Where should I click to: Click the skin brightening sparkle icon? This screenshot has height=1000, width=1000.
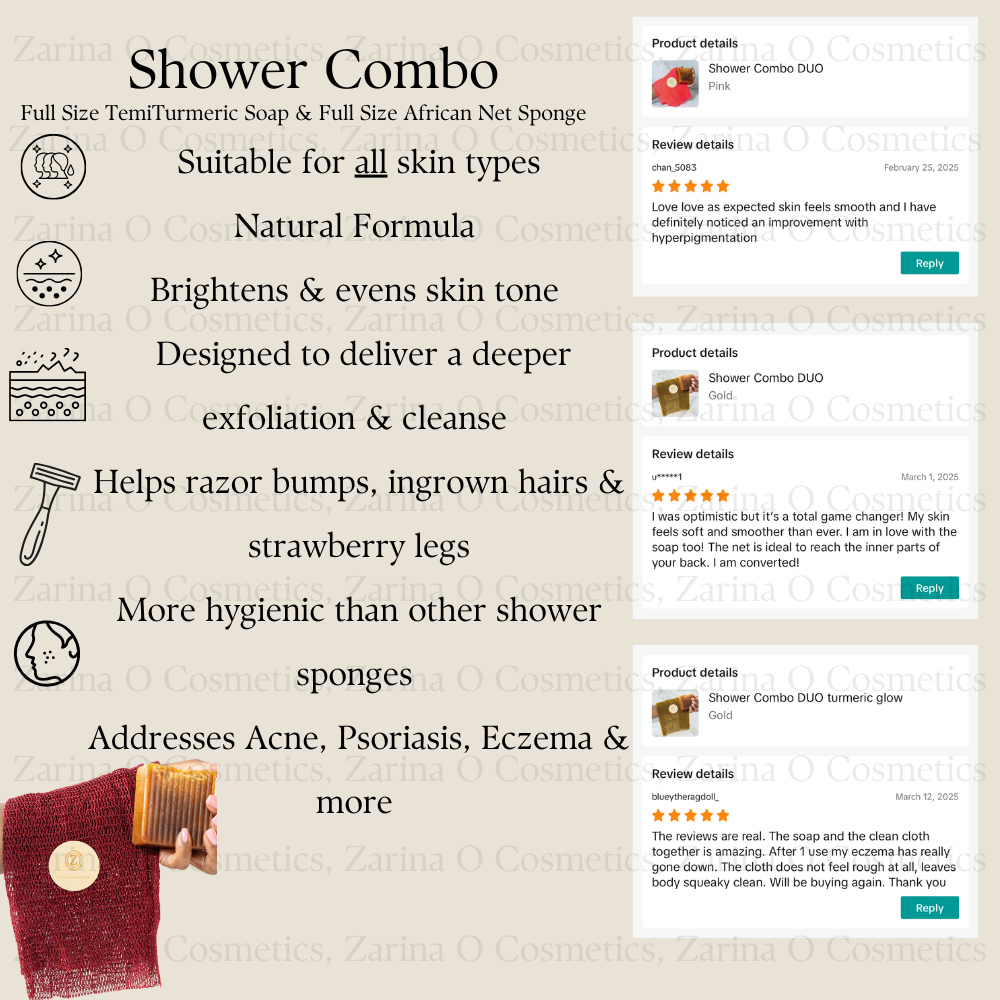49,274
